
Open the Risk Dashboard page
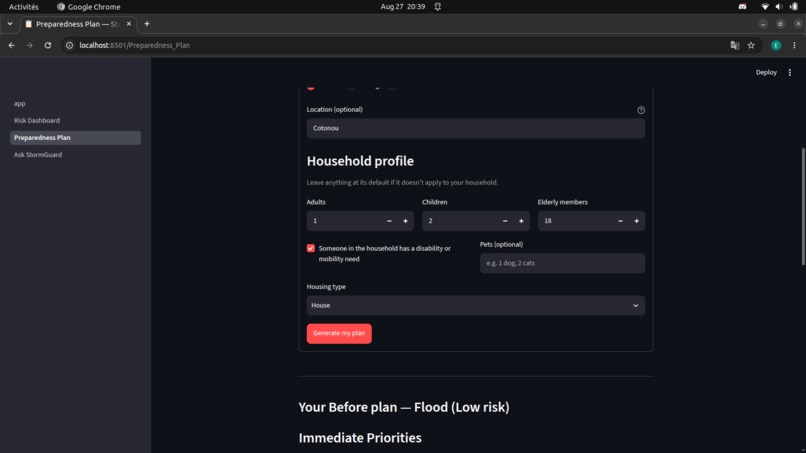pos(75,120)
